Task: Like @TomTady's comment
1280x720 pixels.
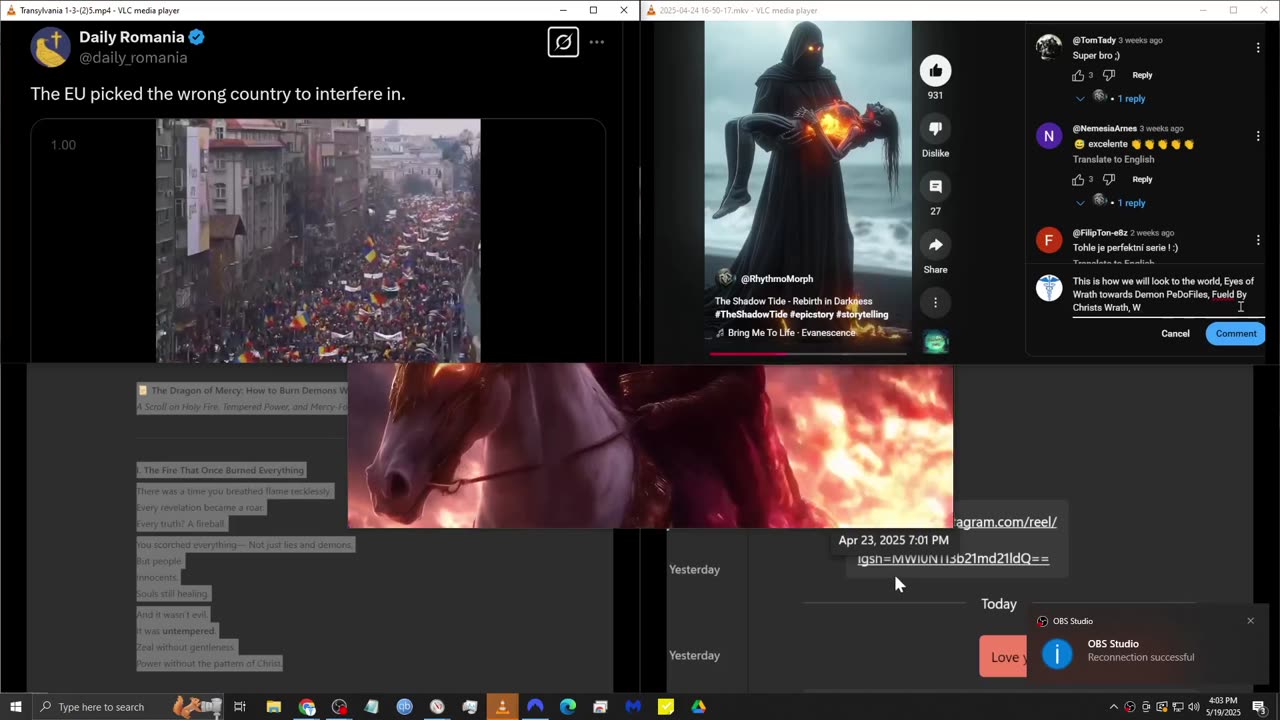Action: pyautogui.click(x=1078, y=75)
